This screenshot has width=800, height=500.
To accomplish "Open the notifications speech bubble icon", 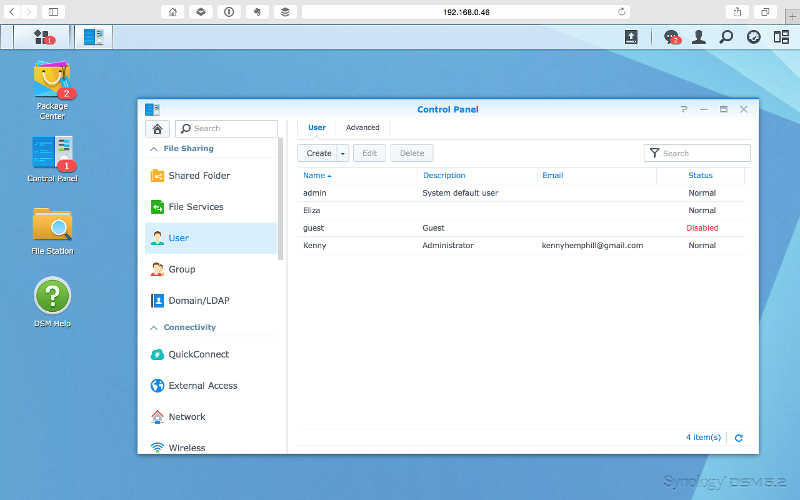I will point(671,37).
